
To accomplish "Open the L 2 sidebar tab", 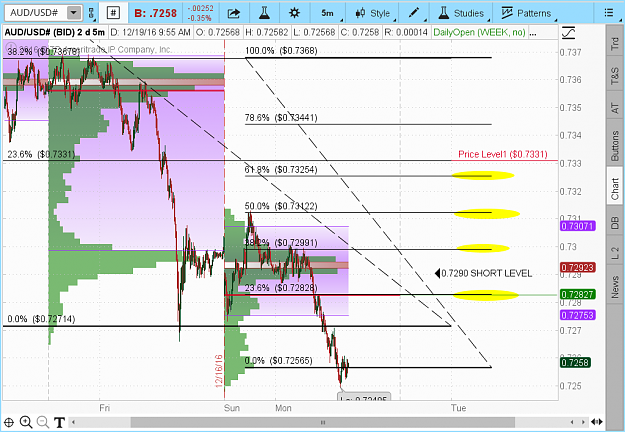I will click(x=614, y=253).
